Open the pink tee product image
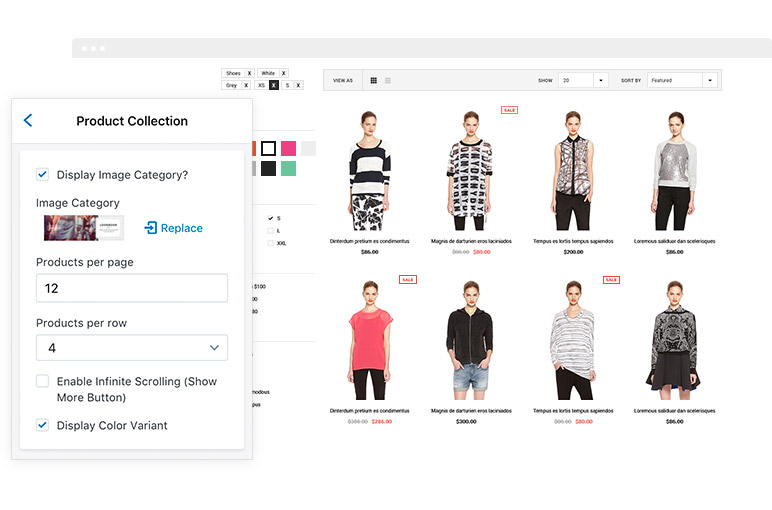This screenshot has width=772, height=510. (370, 340)
